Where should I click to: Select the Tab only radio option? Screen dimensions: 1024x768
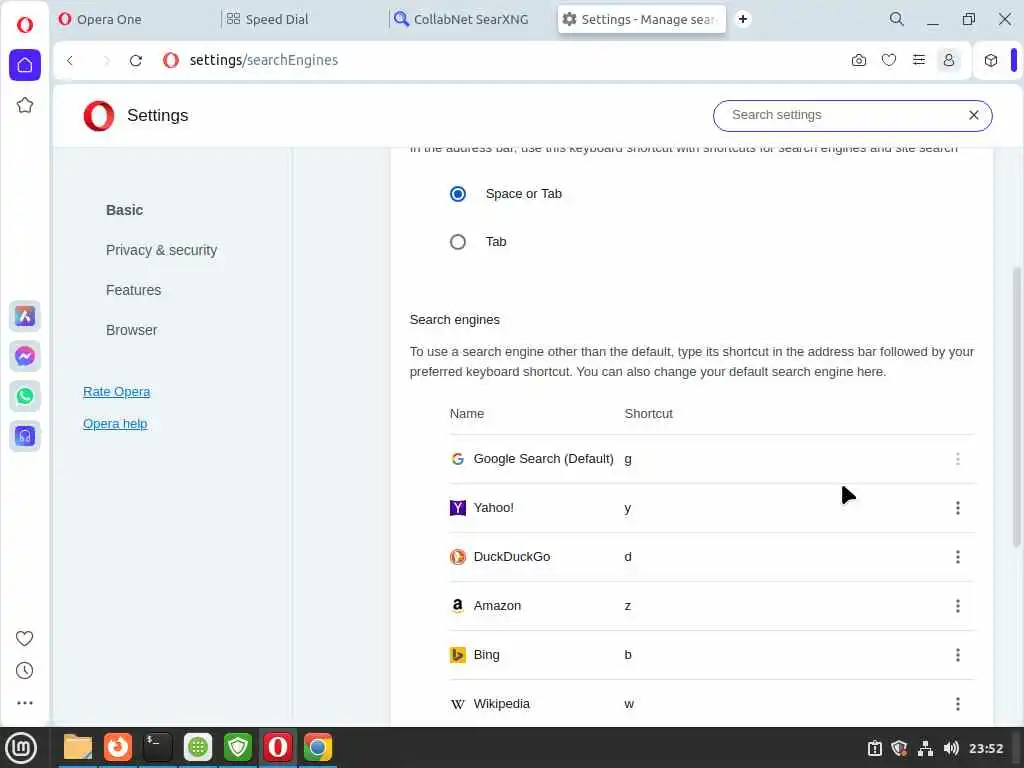point(458,242)
